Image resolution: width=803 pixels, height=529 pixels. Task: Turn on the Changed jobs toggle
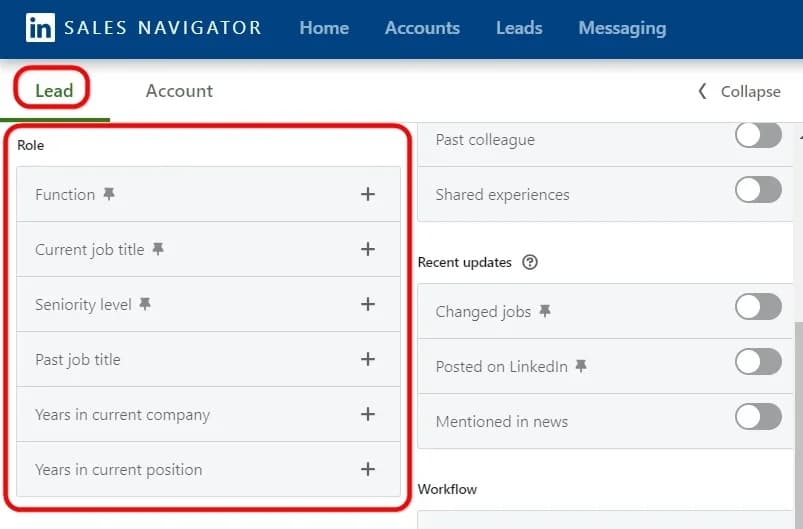pos(758,307)
